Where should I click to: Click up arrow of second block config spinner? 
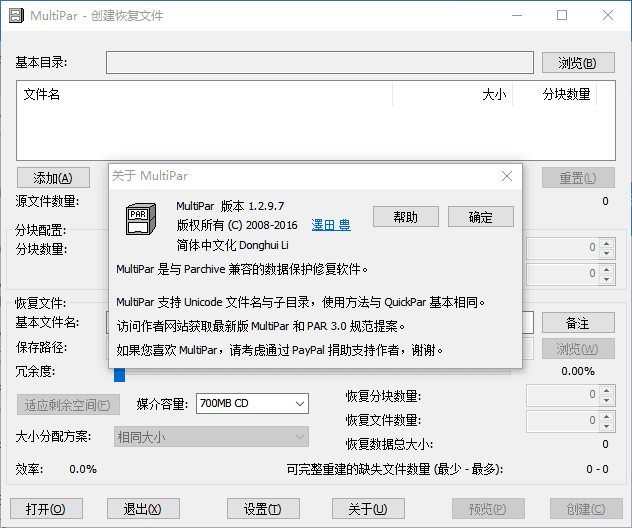tap(607, 269)
